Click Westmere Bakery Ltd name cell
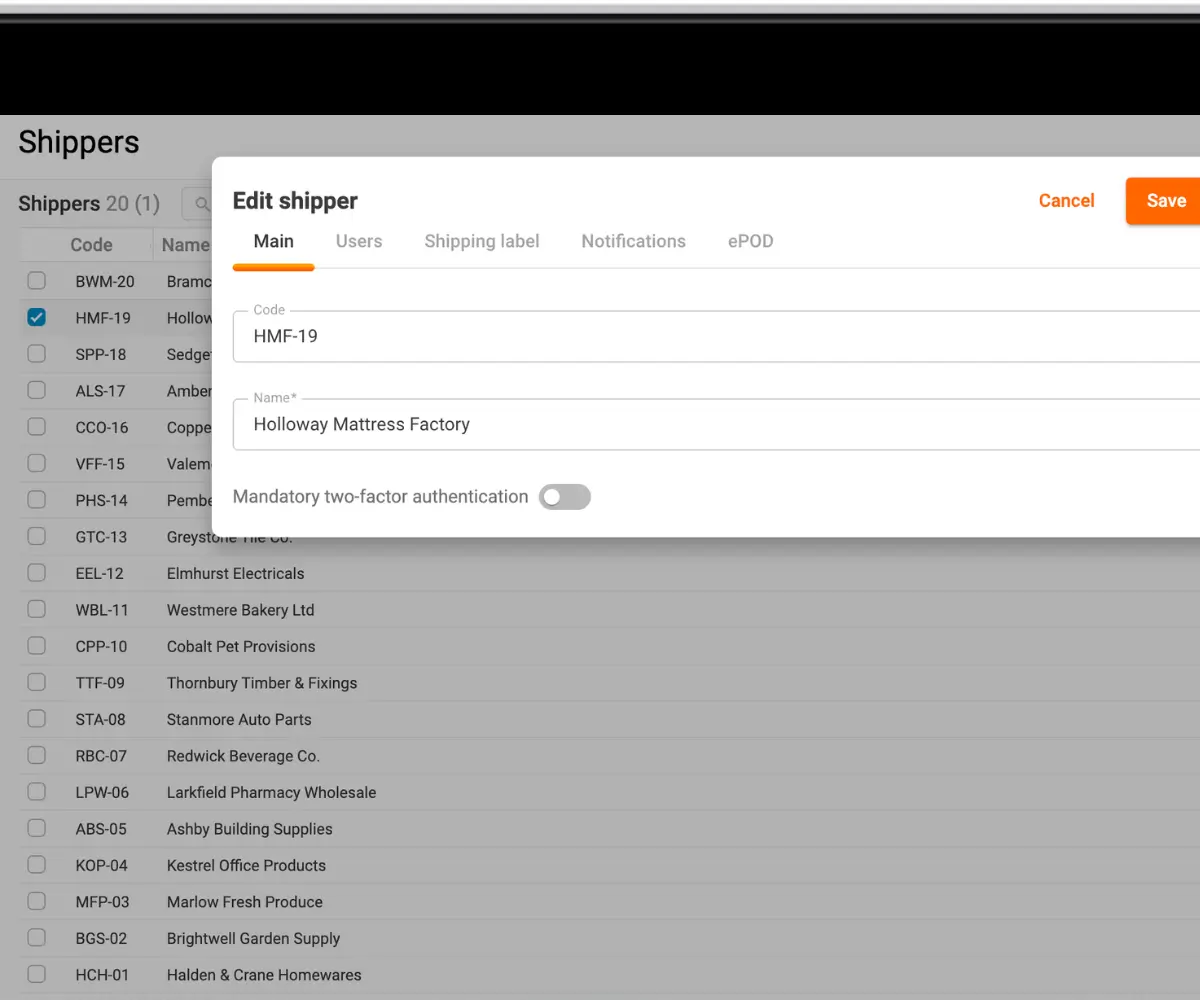The image size is (1200, 1000). (241, 610)
